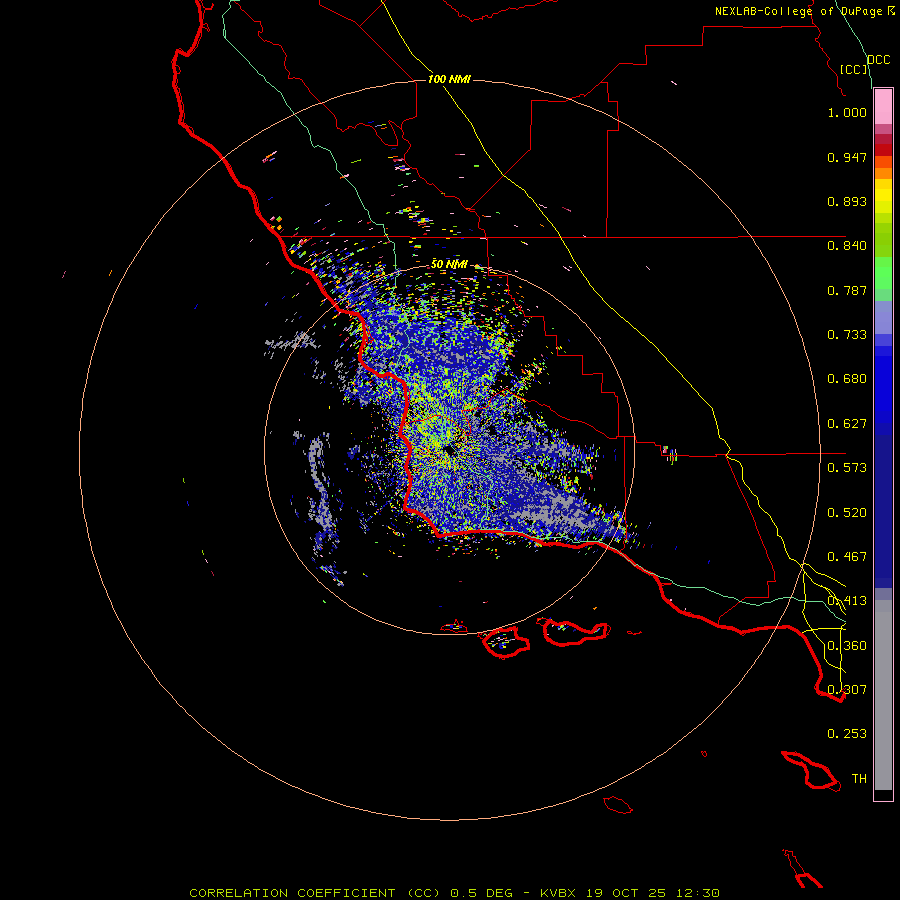Click the 0.307 color scale value
Screen dimensions: 900x900
[x=847, y=690]
